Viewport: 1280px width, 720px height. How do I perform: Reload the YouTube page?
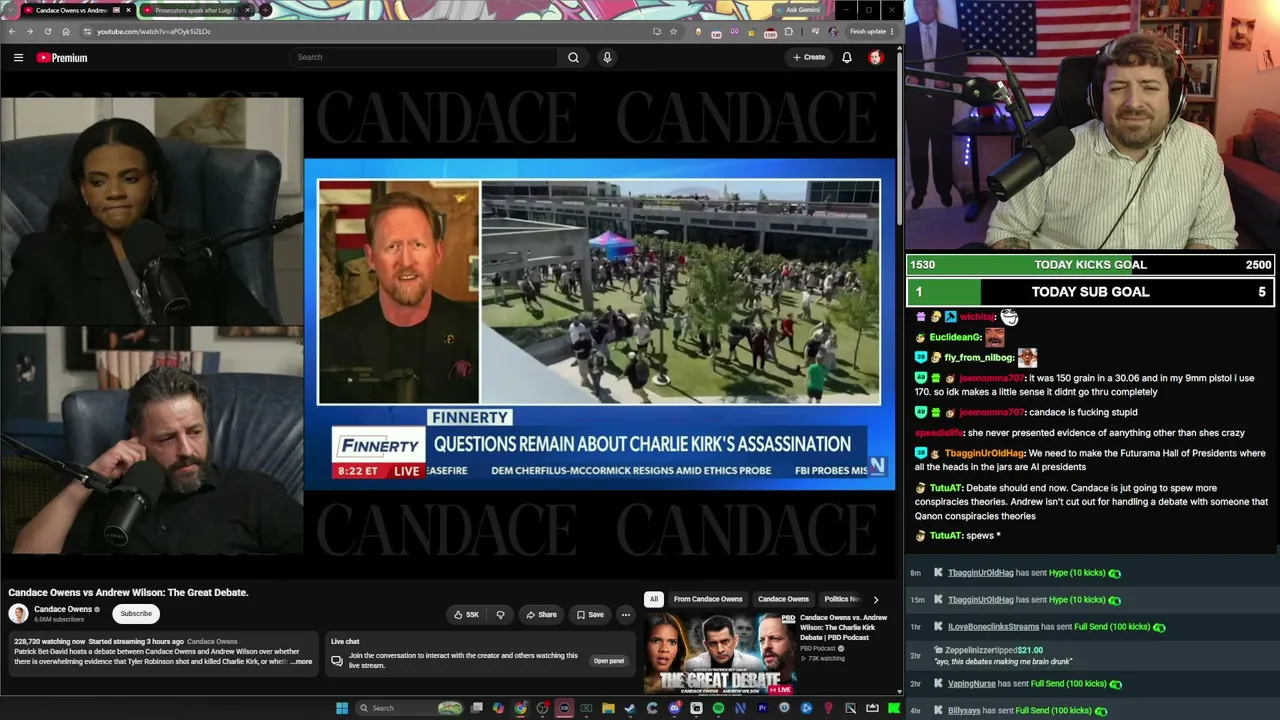(47, 31)
